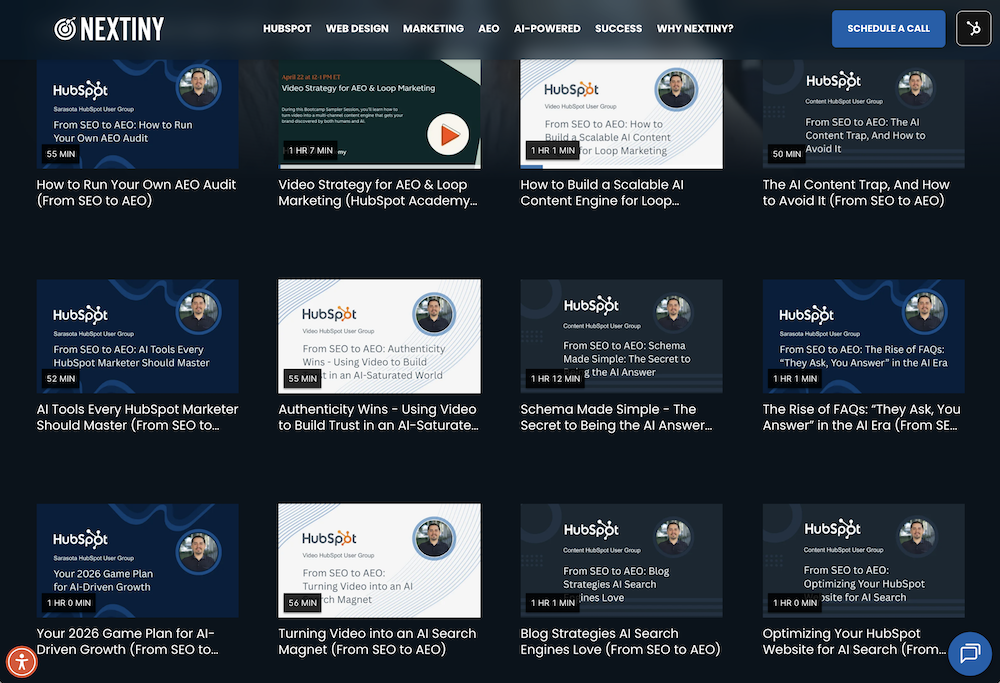Open the HubSpot icon button in header
1000x683 pixels.
(973, 28)
